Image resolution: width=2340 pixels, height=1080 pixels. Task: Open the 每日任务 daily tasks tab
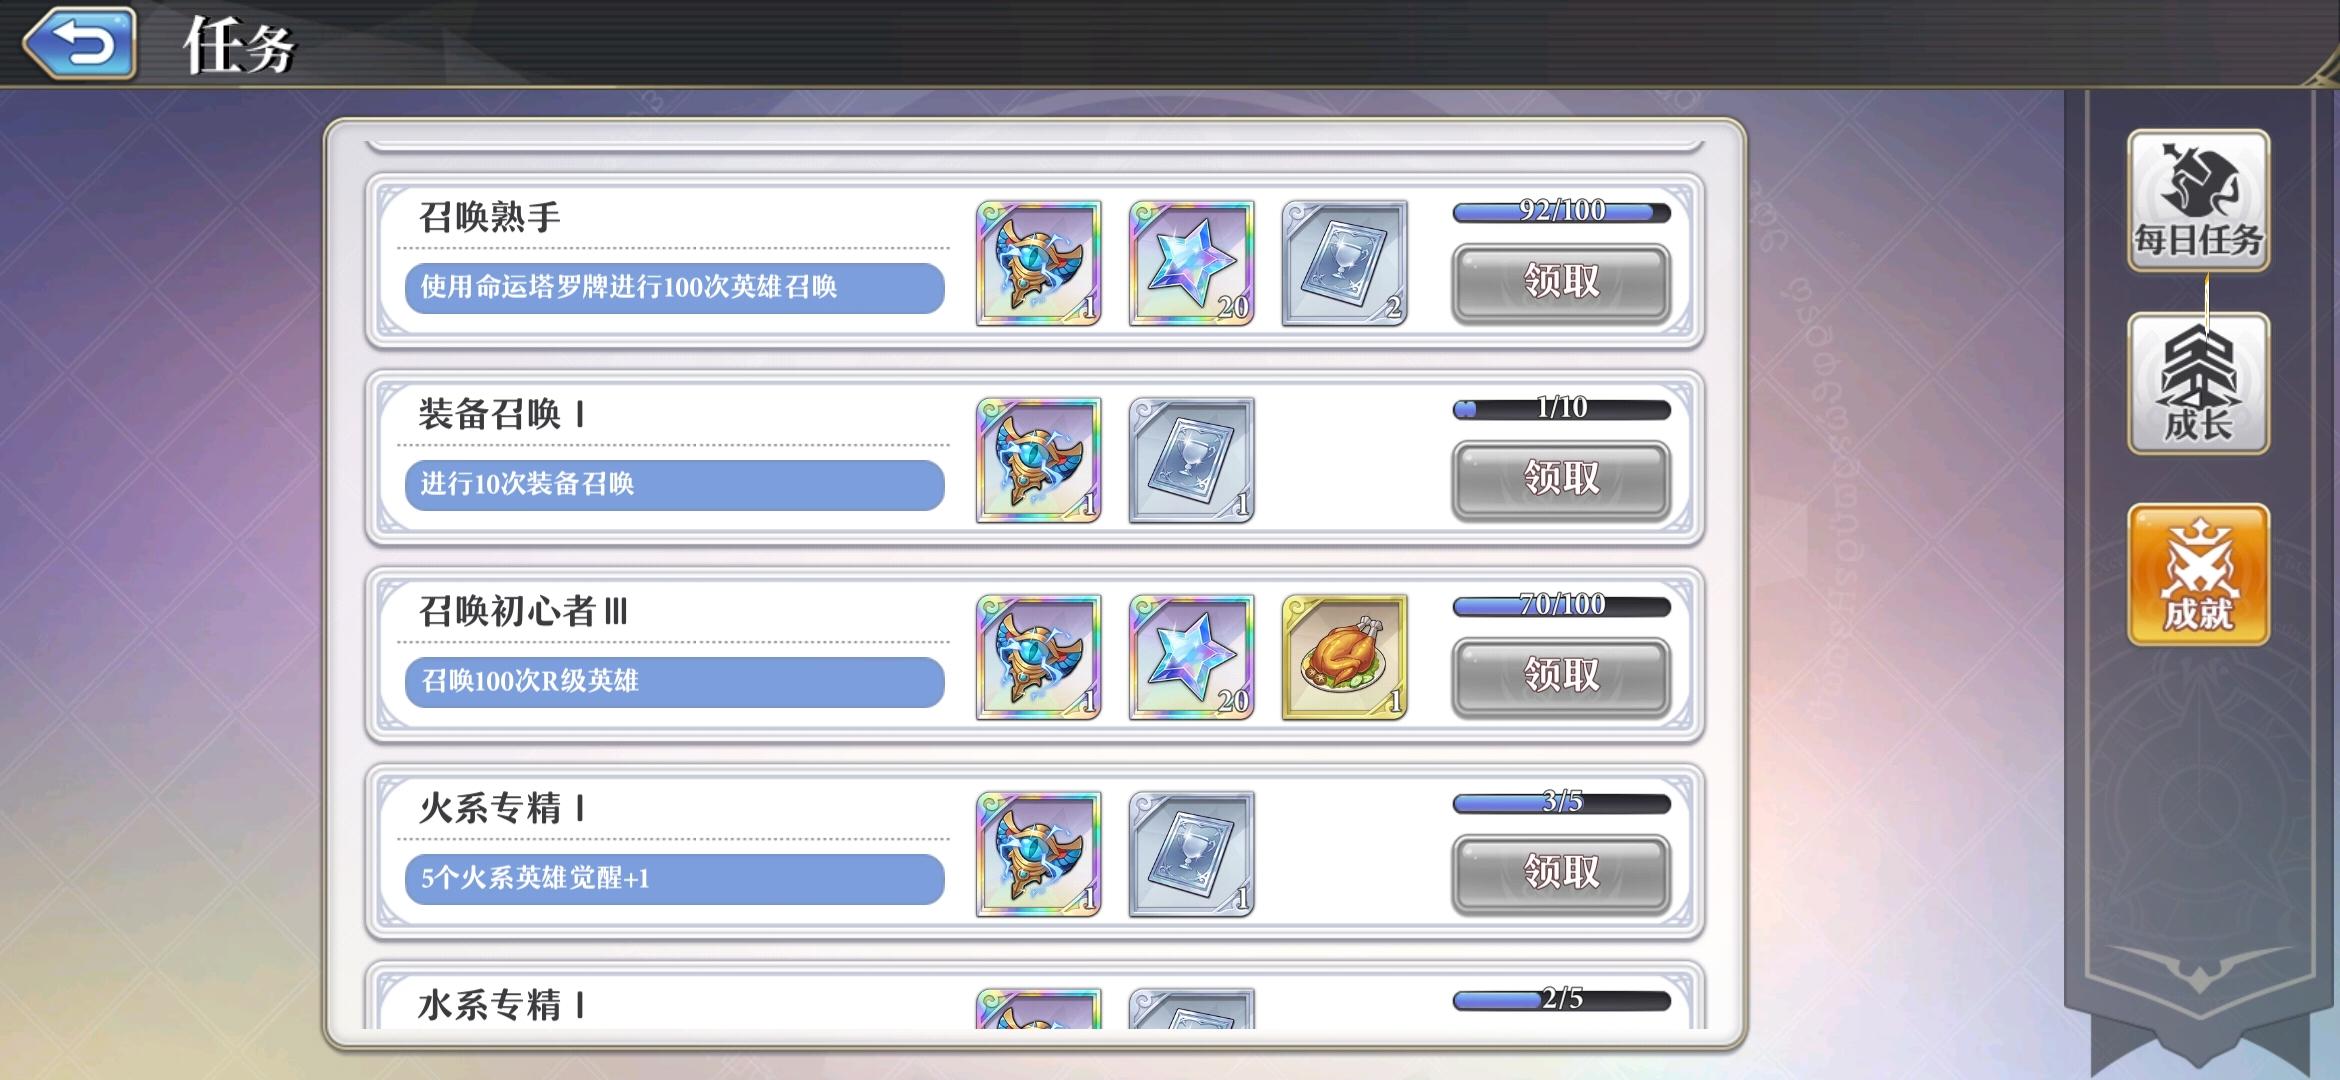click(2198, 200)
